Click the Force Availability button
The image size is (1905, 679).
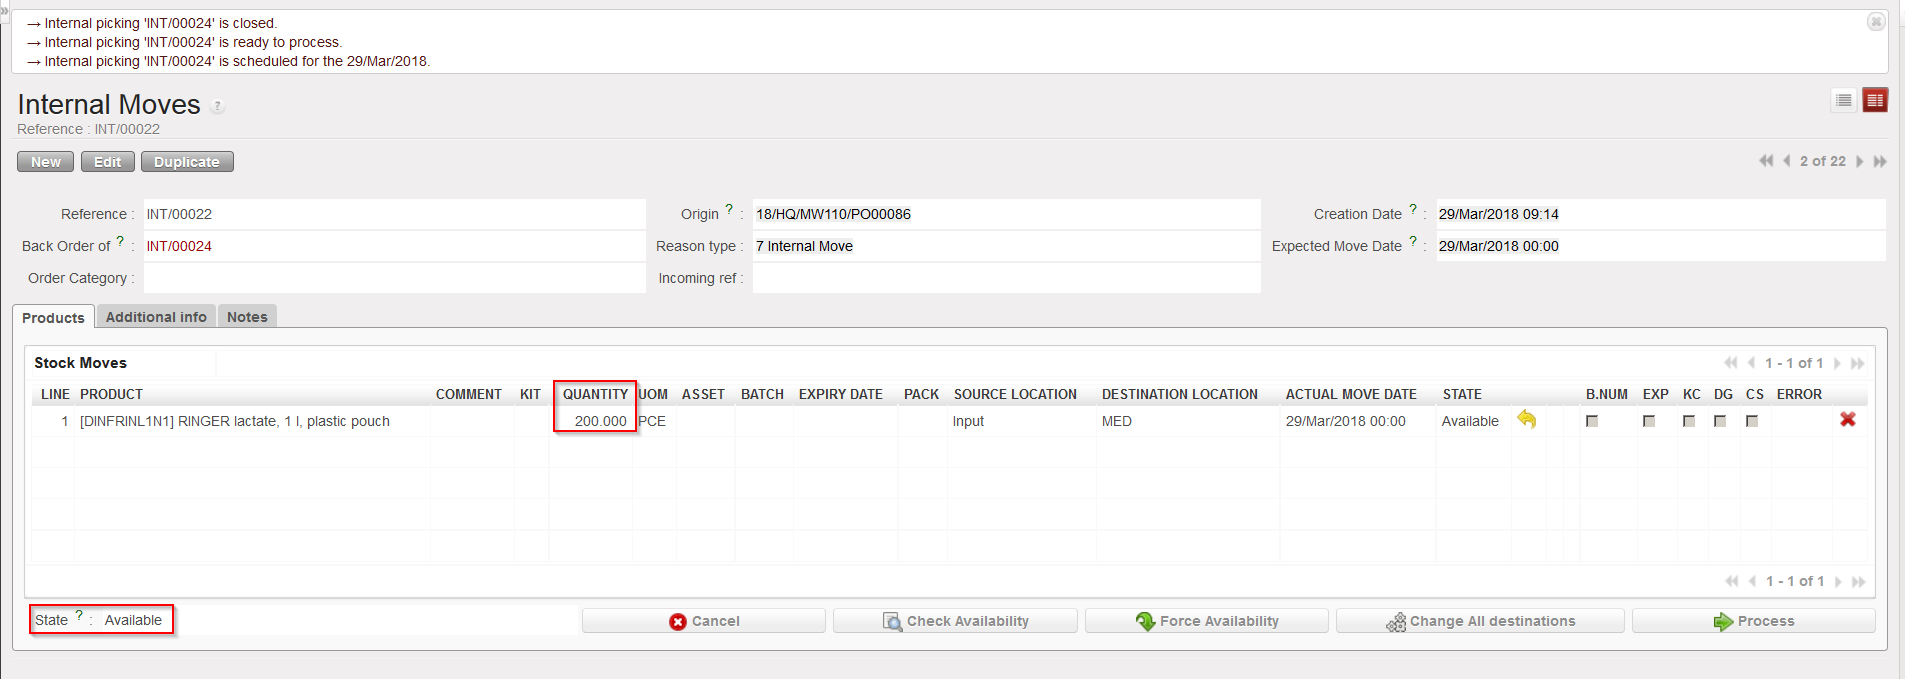click(1207, 621)
